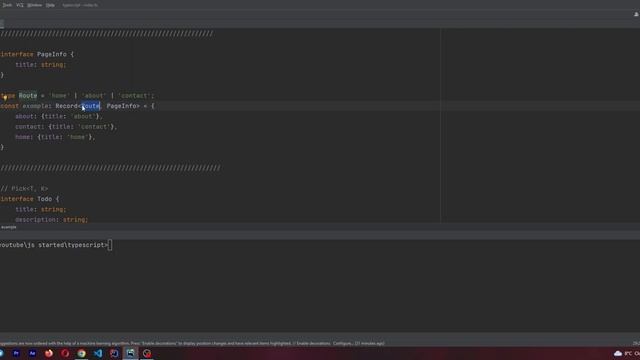Open the Help menu

[x=50, y=5]
